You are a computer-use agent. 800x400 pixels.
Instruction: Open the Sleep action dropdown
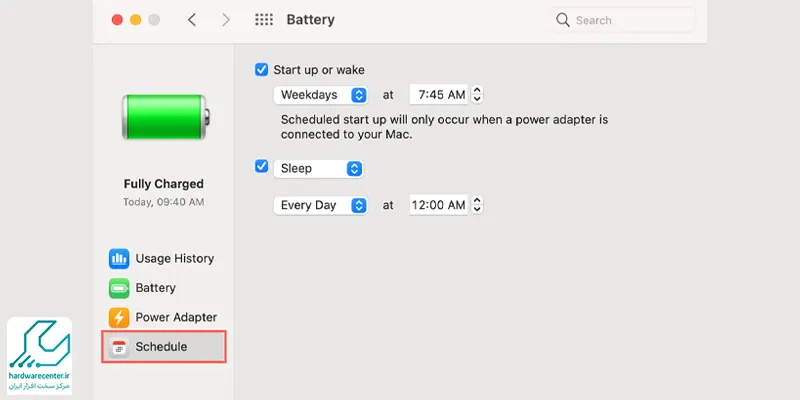click(318, 169)
